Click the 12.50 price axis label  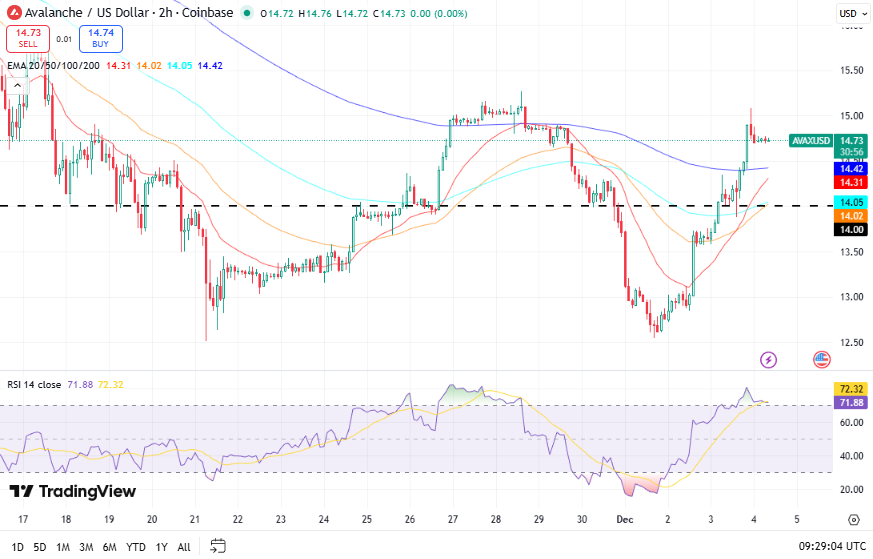point(852,342)
